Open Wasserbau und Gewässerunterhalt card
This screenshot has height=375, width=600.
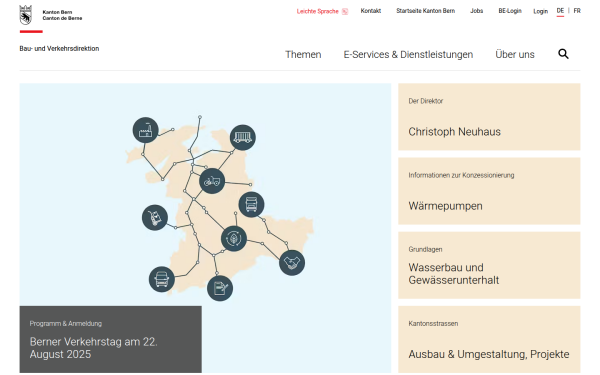coord(489,265)
